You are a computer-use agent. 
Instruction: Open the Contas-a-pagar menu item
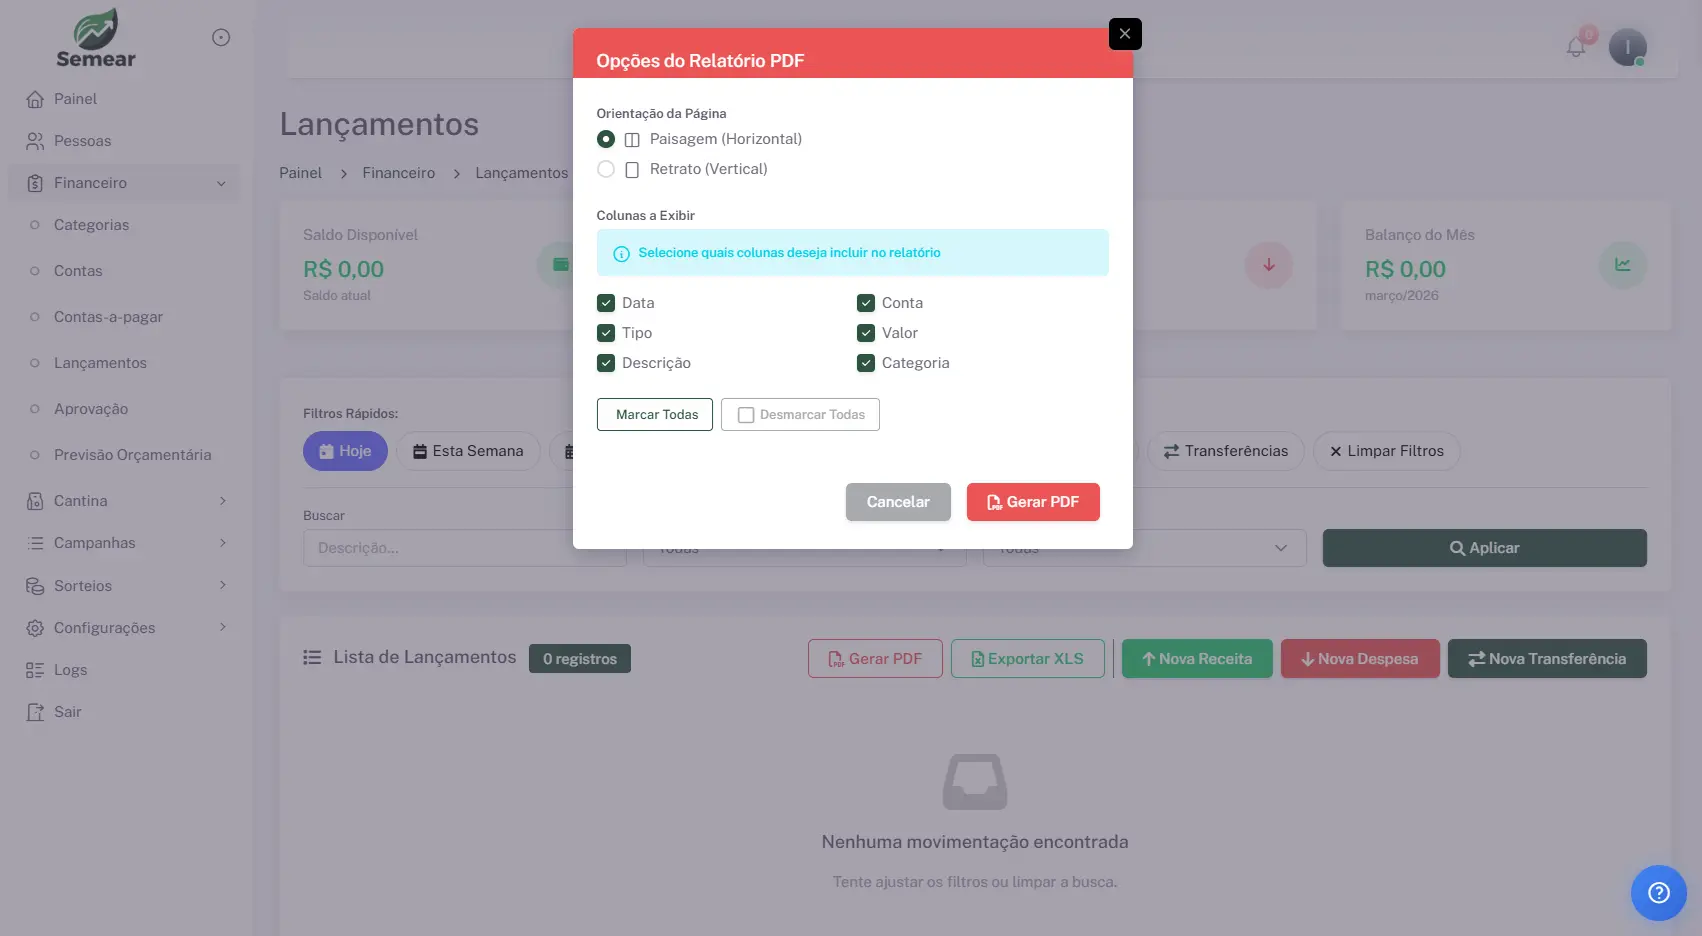tap(108, 316)
